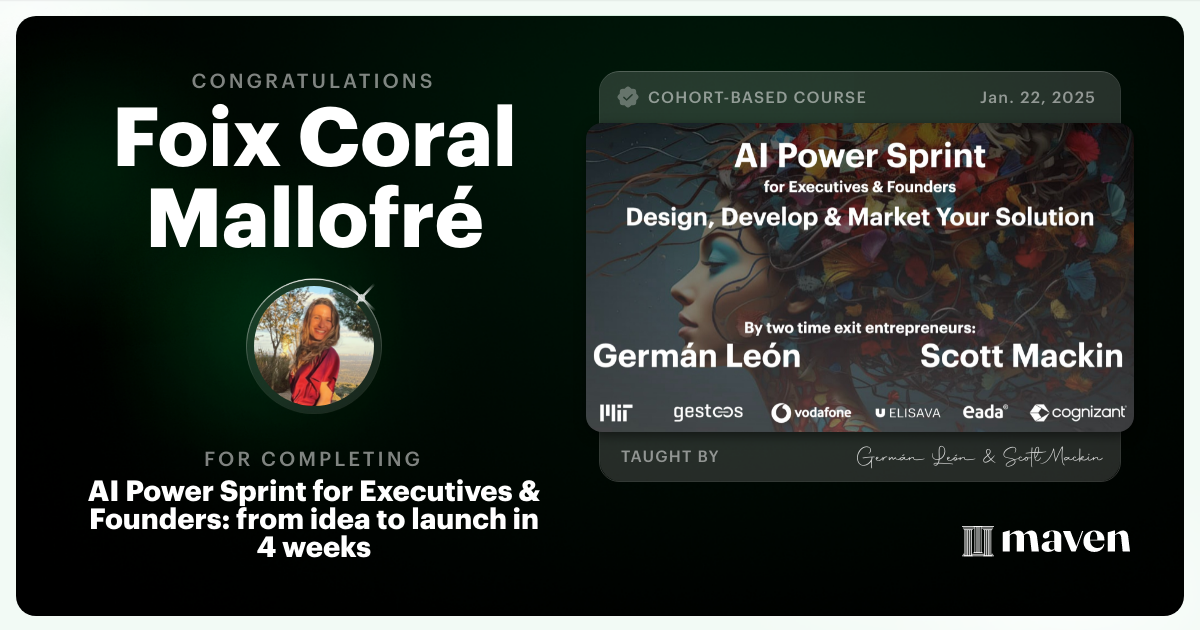1200x630 pixels.
Task: Click the Maven pillar logo icon
Action: pos(976,541)
